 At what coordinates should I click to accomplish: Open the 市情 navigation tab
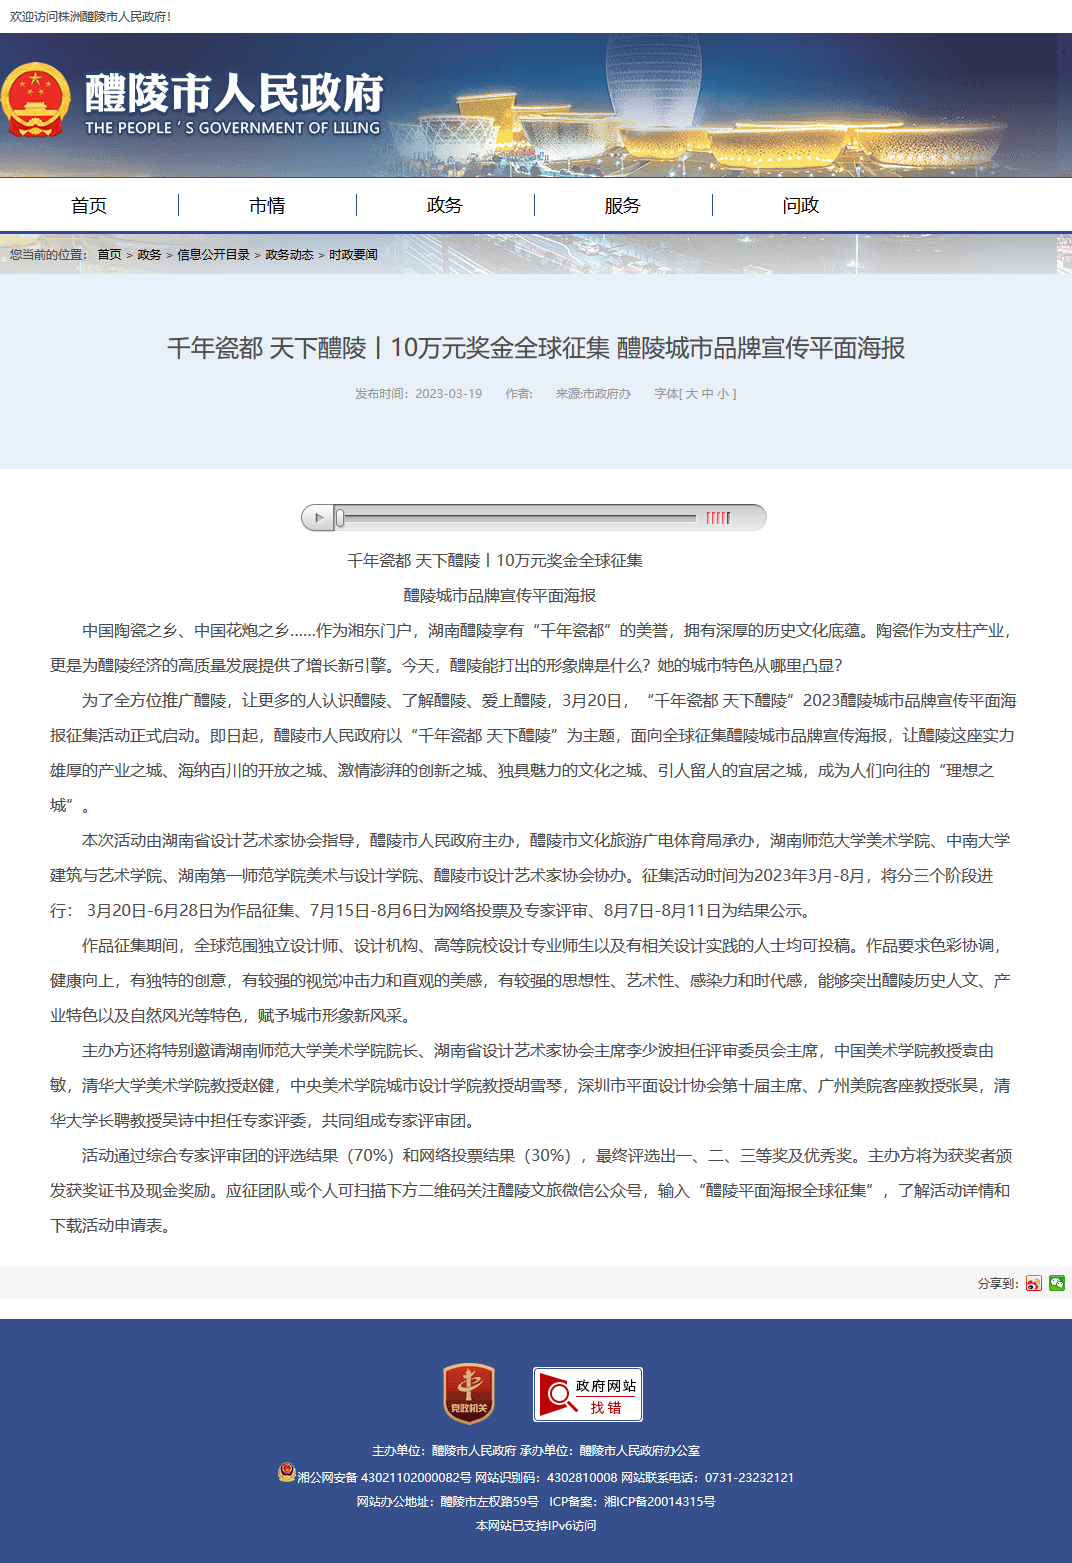coord(267,205)
